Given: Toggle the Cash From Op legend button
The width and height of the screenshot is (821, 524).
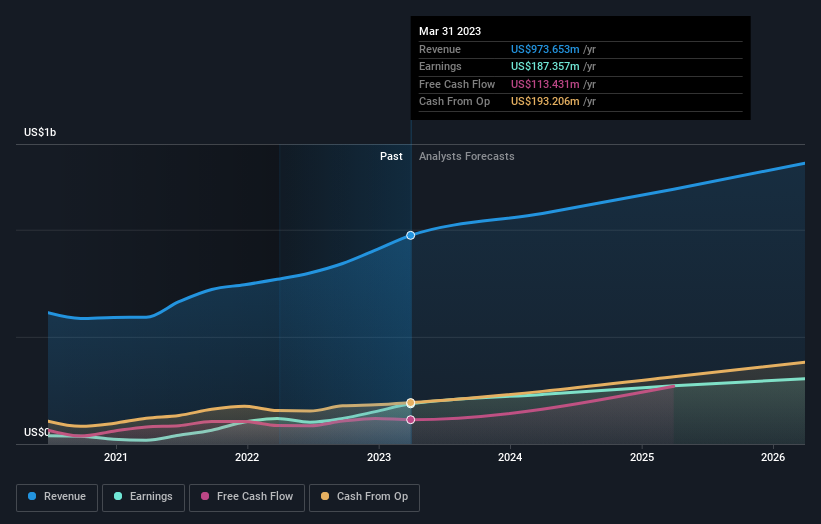Looking at the screenshot, I should pos(364,497).
